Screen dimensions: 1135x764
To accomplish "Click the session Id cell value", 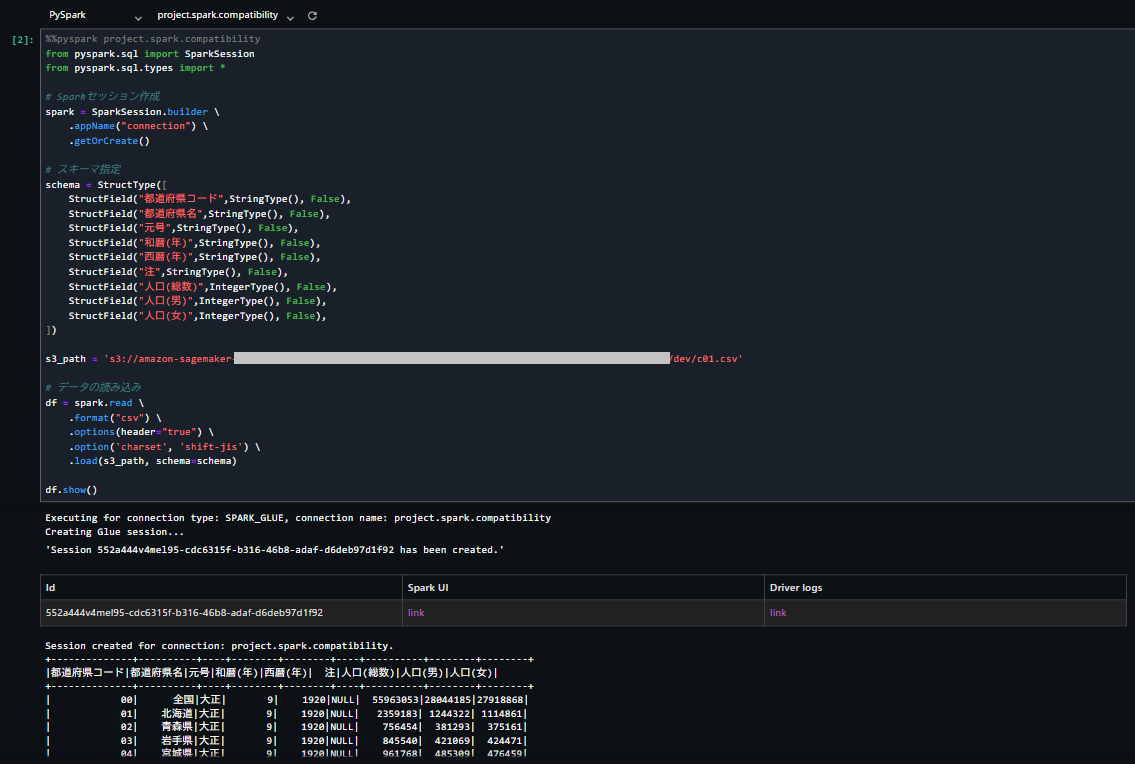I will coord(184,613).
